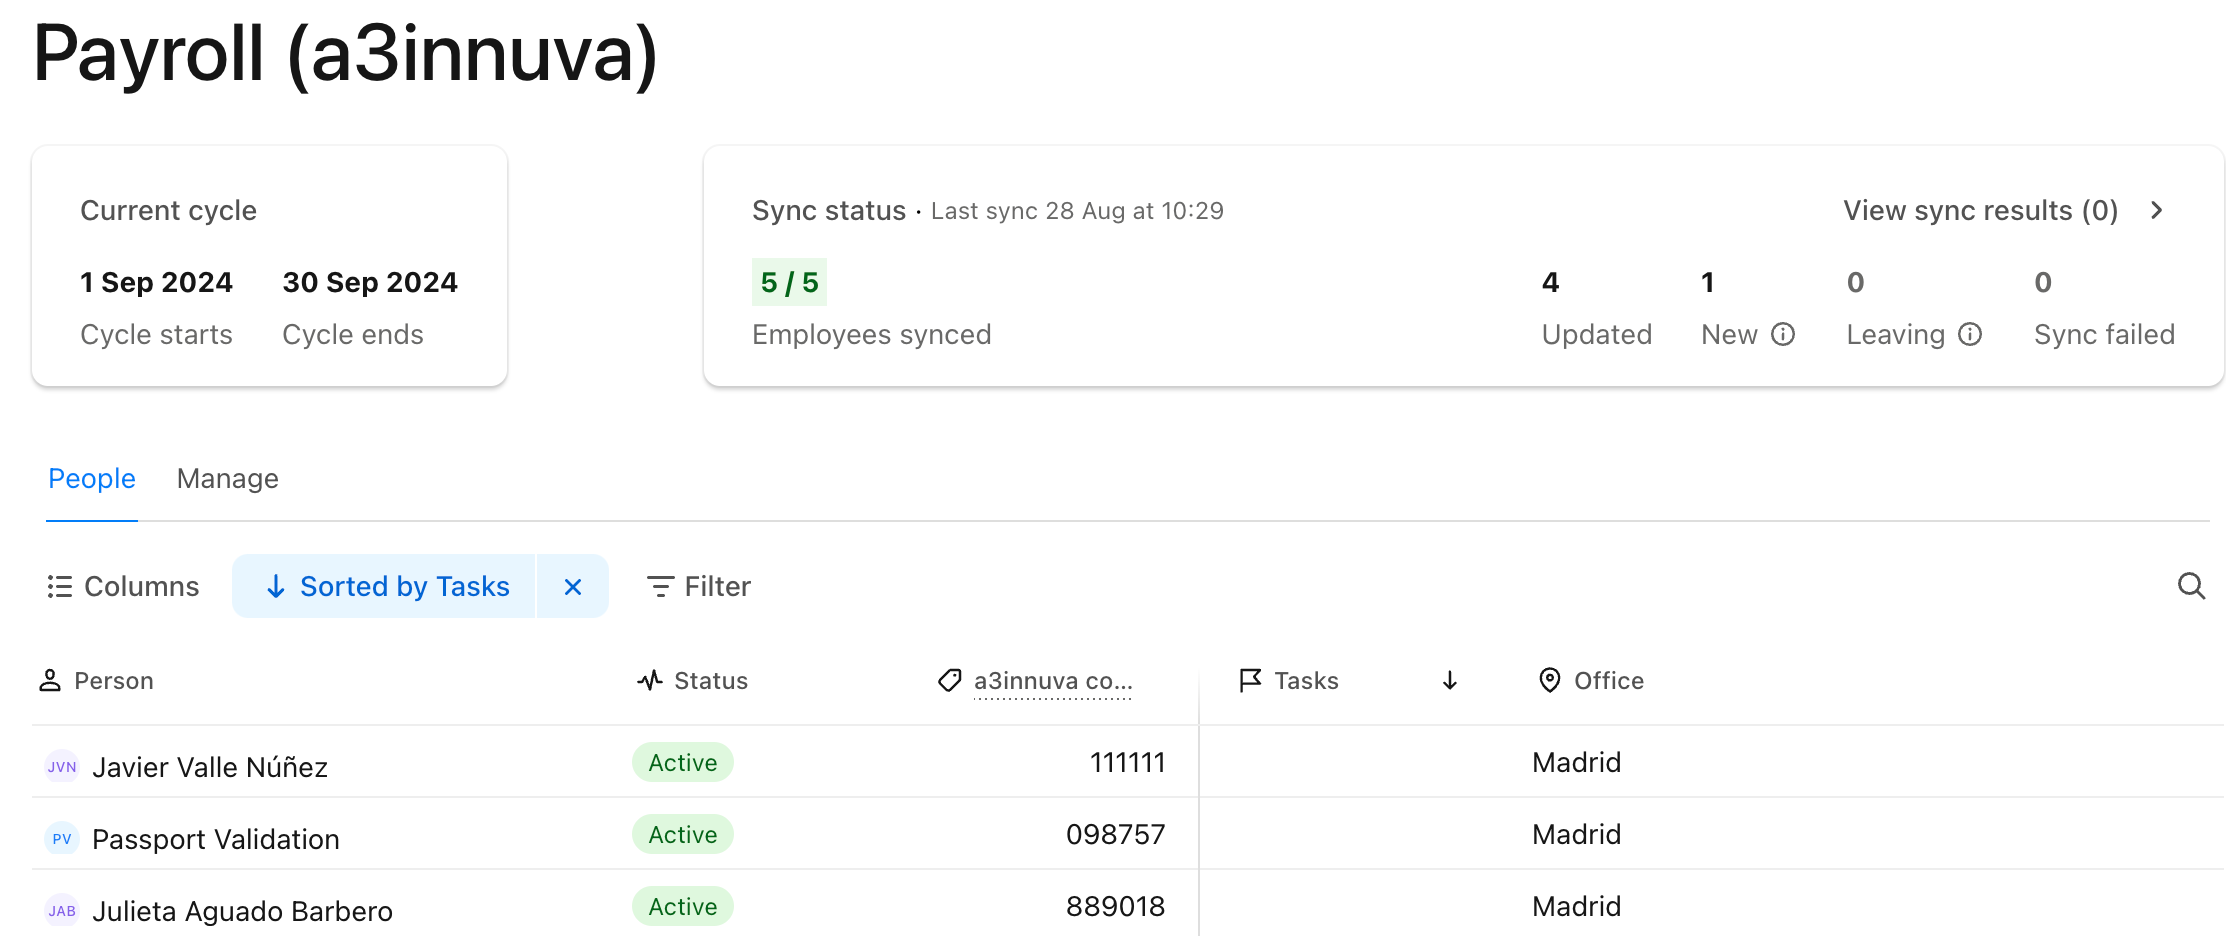Click the info icon beside Leaving
Screen dimensions: 2226x936
[1970, 334]
